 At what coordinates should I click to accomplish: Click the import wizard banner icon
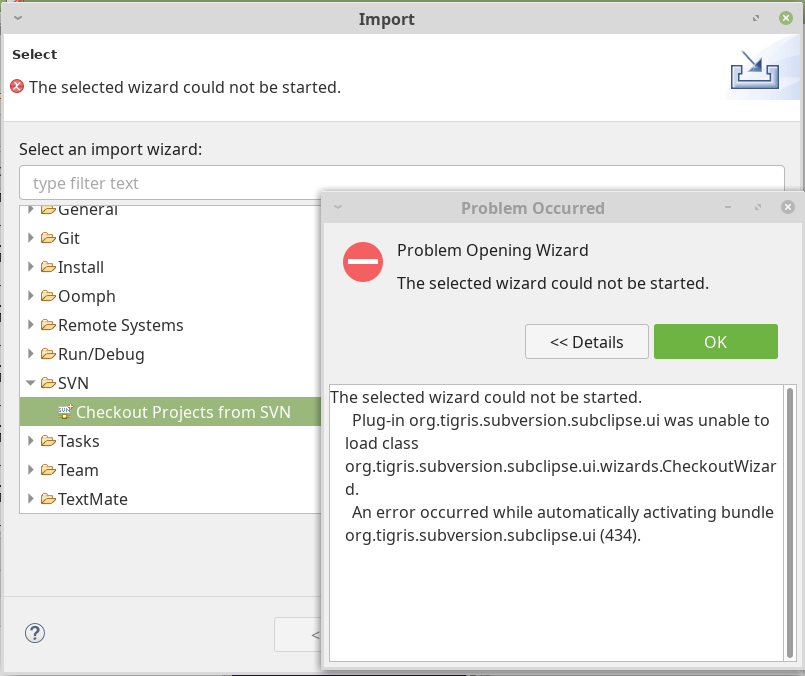coord(755,70)
